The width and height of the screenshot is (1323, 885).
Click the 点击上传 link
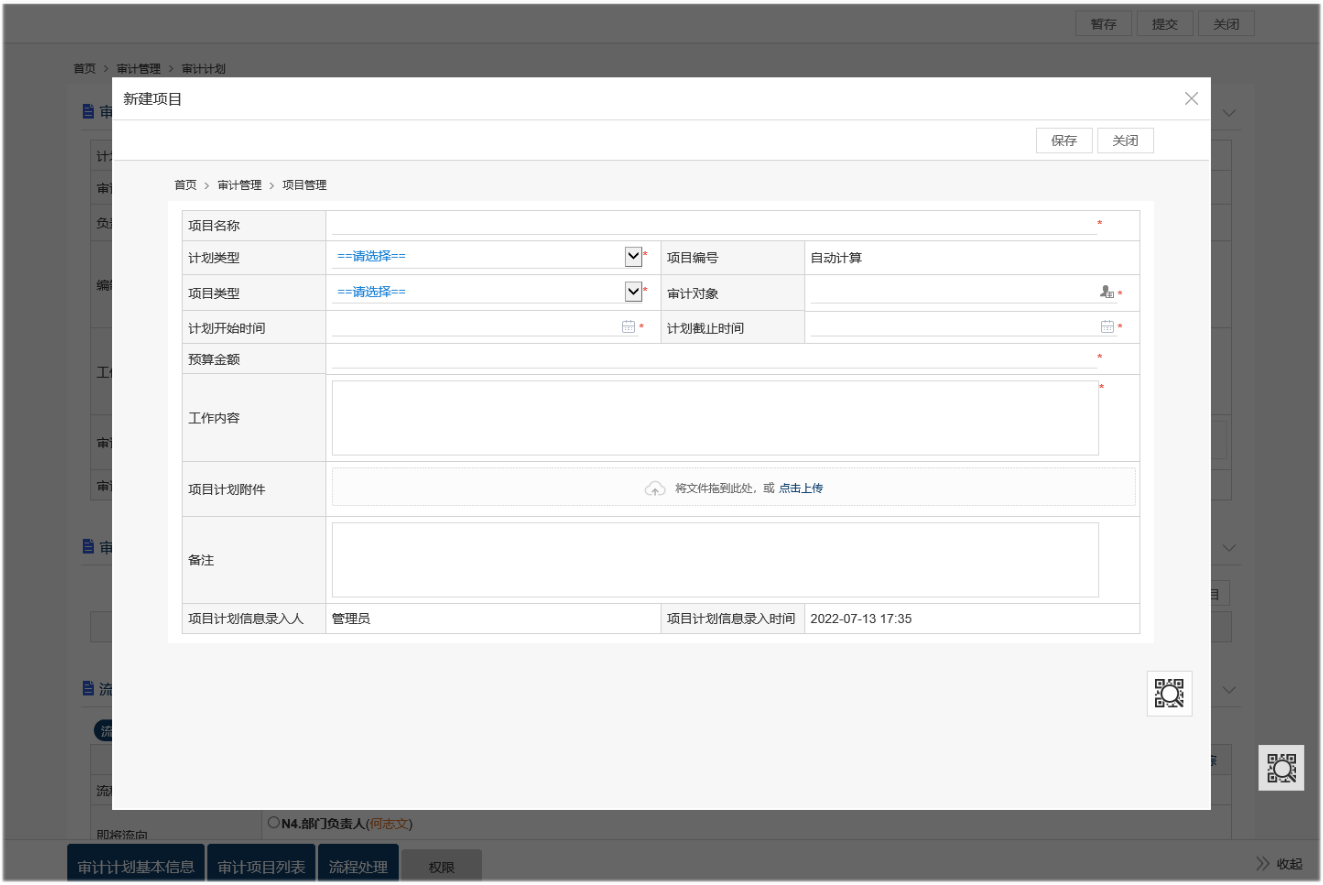pos(801,488)
